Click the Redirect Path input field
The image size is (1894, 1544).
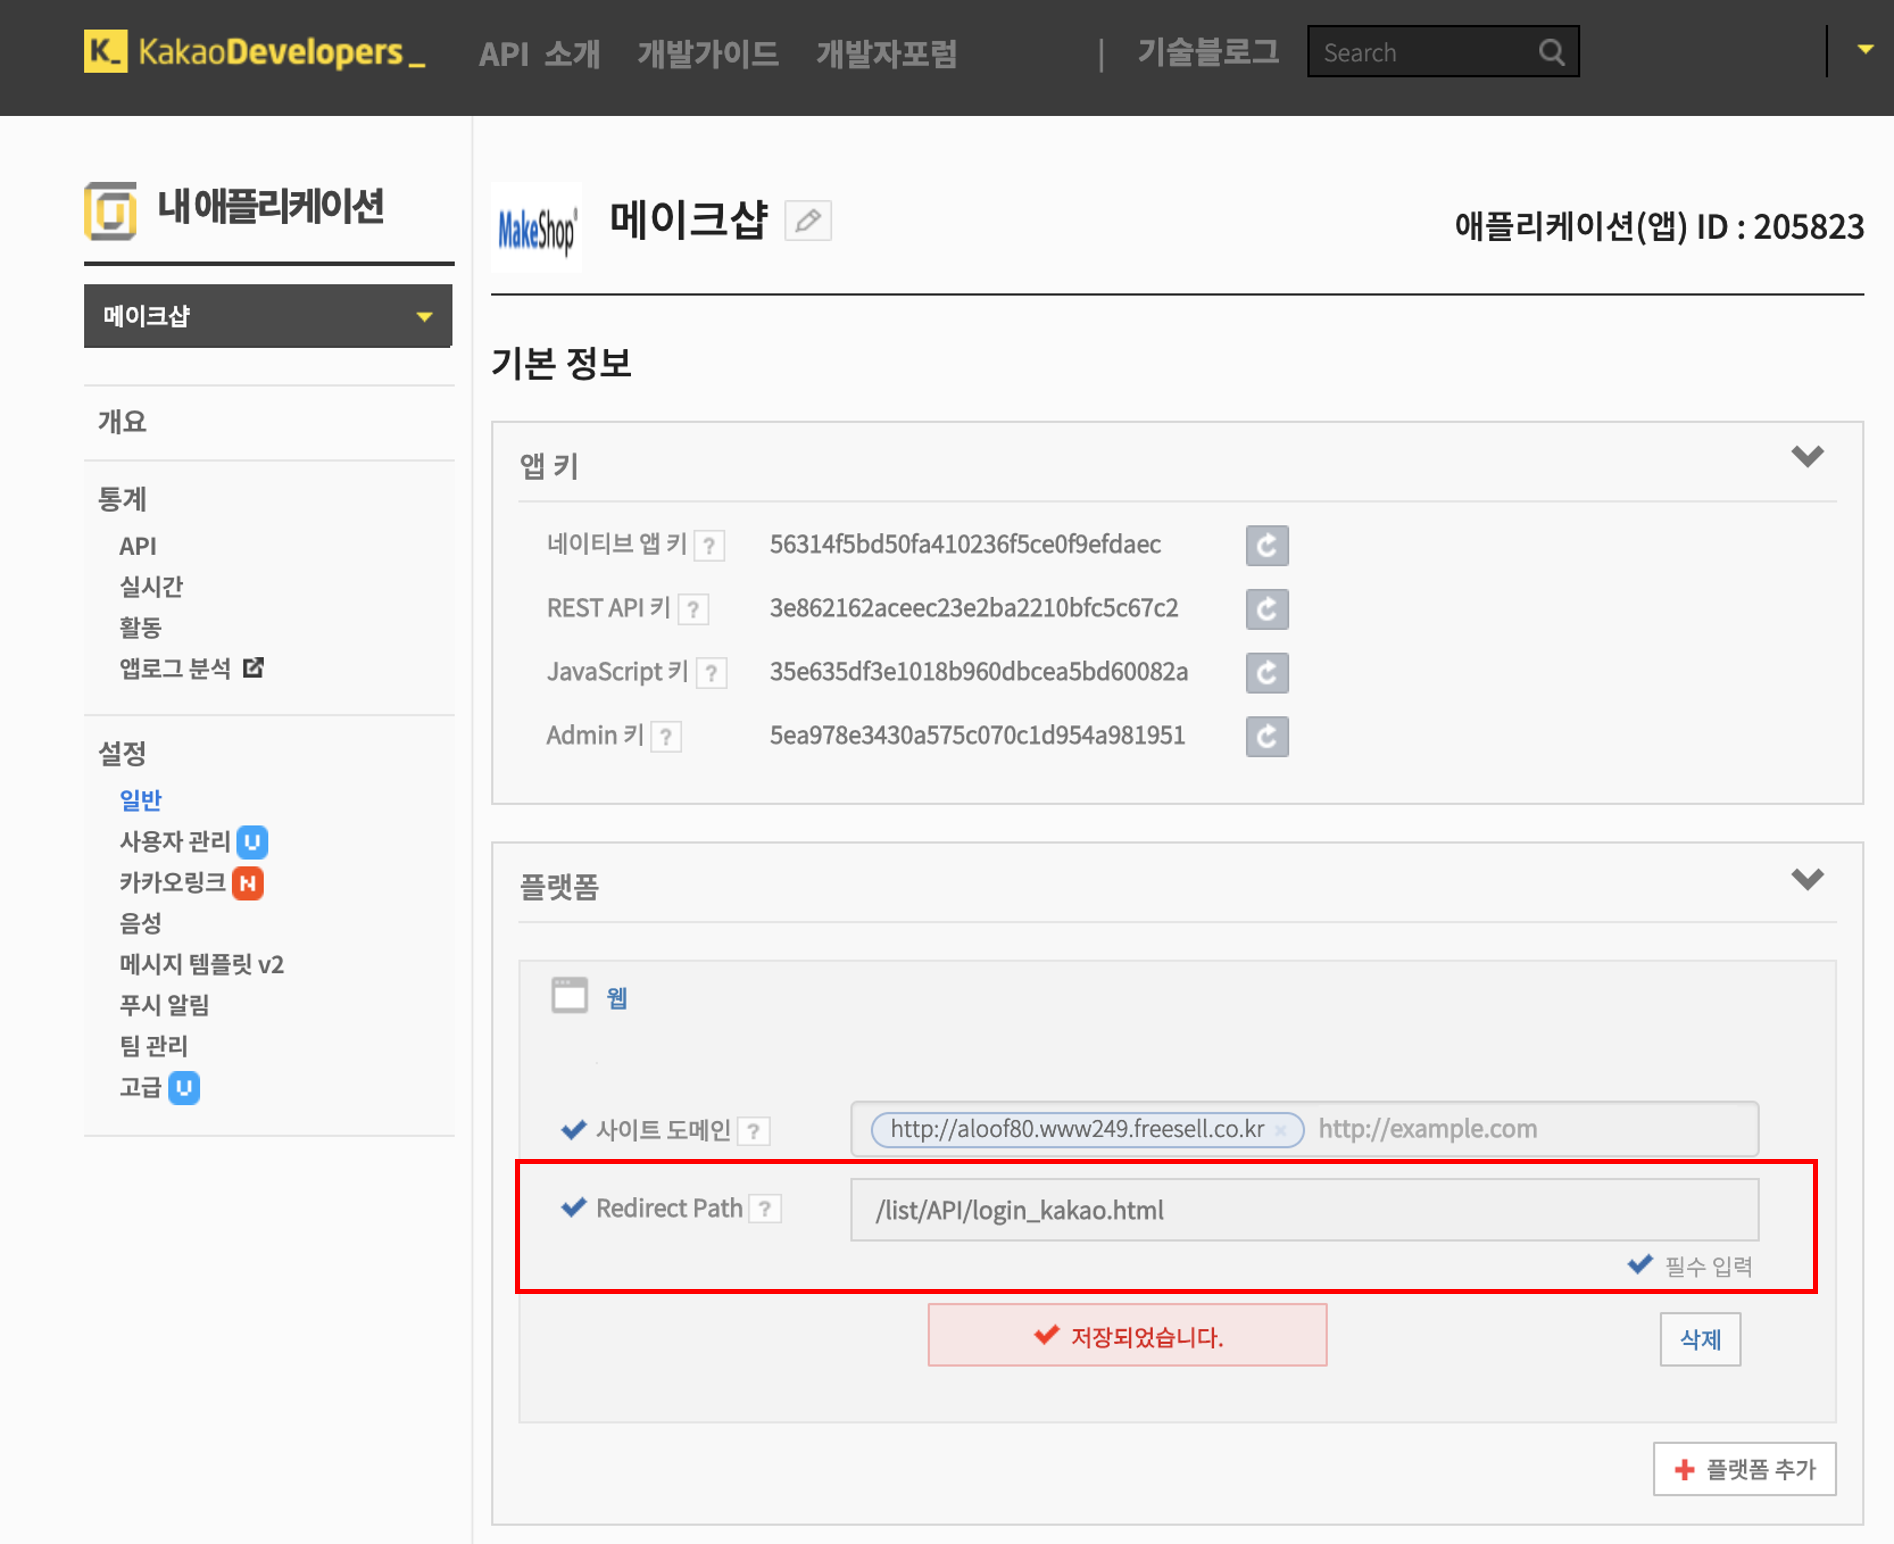[x=1304, y=1210]
